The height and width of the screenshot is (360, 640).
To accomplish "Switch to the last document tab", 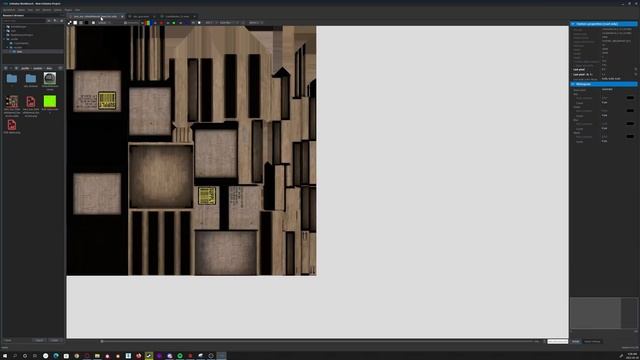I will coord(177,16).
